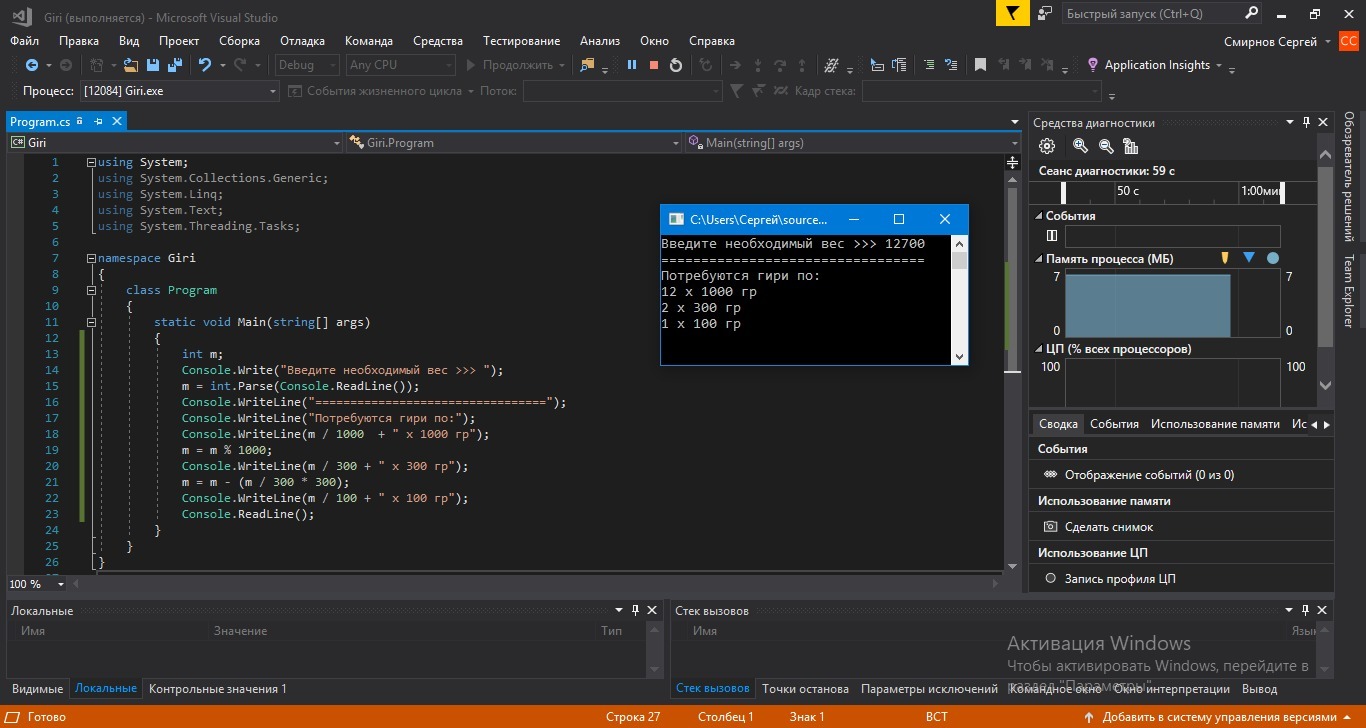Open the Giri project scope dropdown

point(175,143)
